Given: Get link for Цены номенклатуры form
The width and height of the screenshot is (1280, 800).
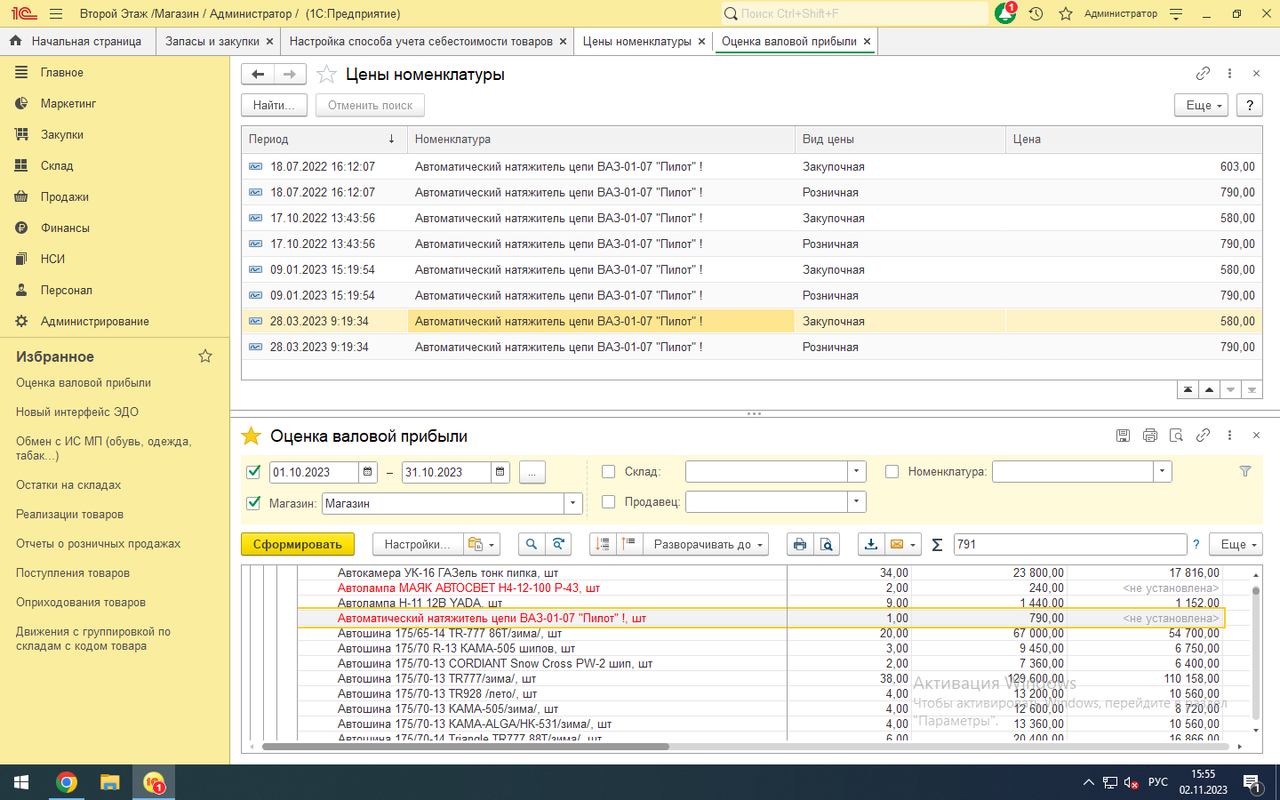Looking at the screenshot, I should tap(1203, 74).
